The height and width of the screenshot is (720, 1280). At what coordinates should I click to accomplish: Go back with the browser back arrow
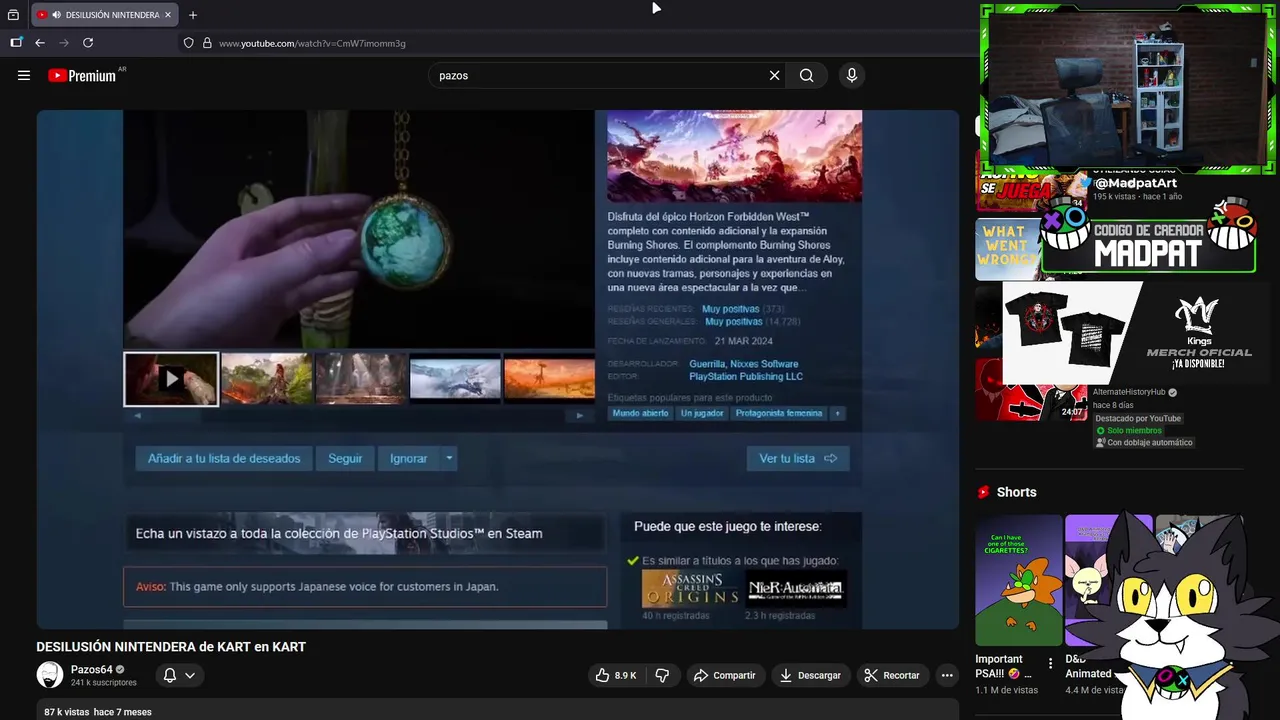[x=40, y=43]
